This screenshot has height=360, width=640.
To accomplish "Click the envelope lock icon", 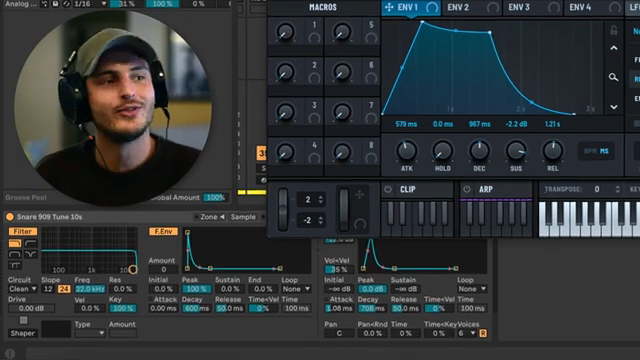I will (613, 30).
